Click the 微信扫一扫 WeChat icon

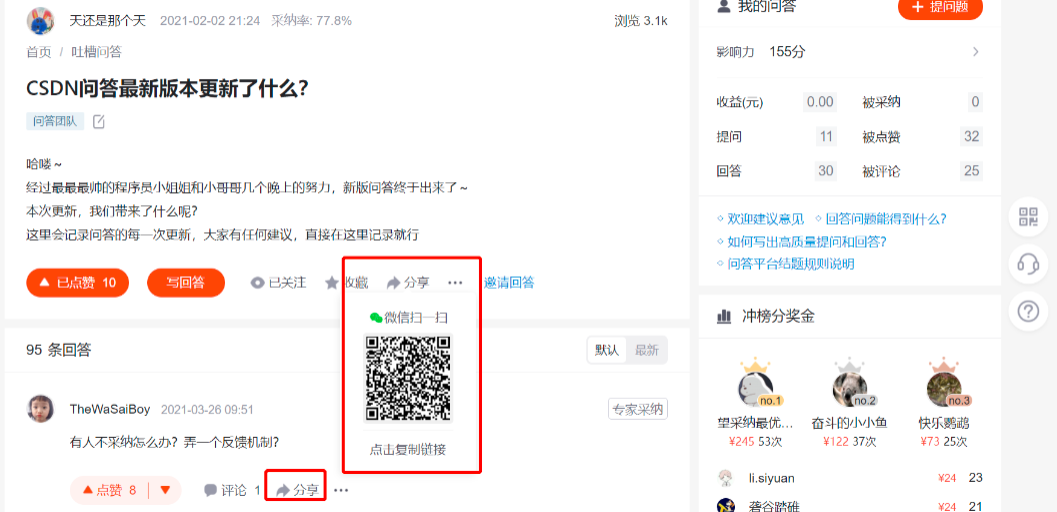pyautogui.click(x=376, y=317)
